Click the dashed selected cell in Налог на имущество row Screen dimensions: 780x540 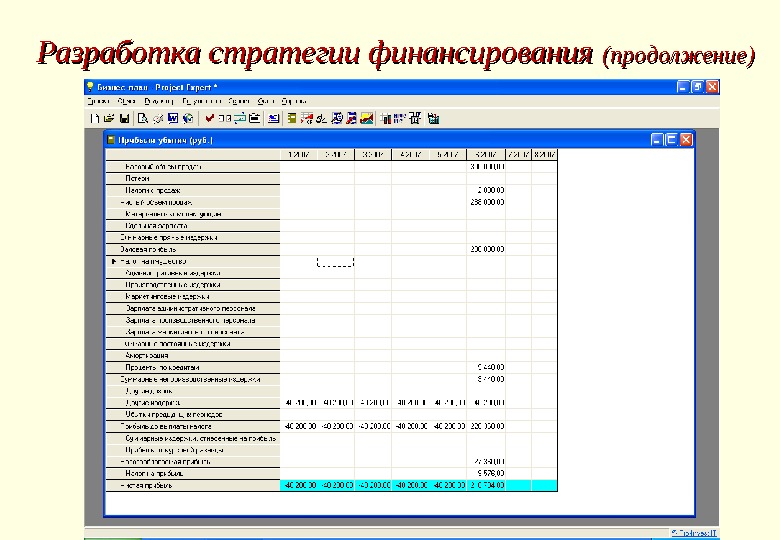[335, 262]
